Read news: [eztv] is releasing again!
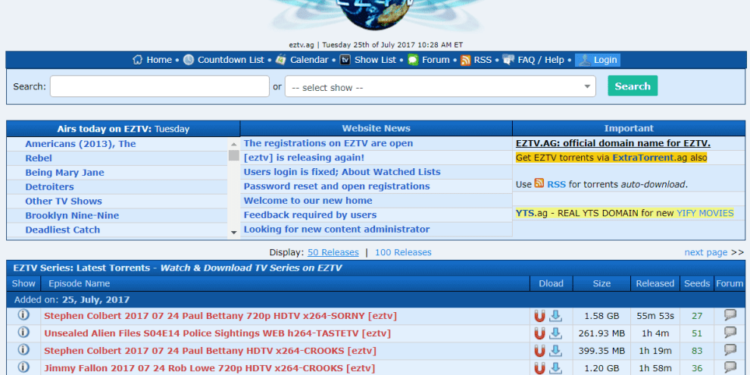This screenshot has width=750, height=375. click(x=304, y=158)
